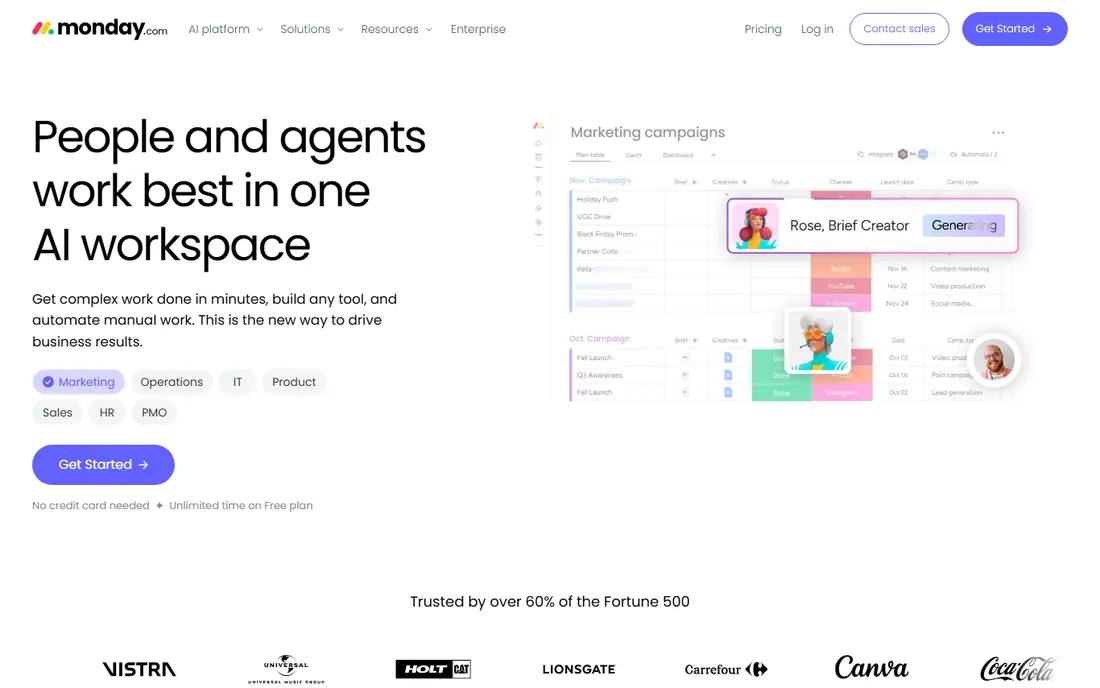Viewport: 1100px width, 688px height.
Task: Switch to the Dashboard tab
Action: pyautogui.click(x=678, y=155)
